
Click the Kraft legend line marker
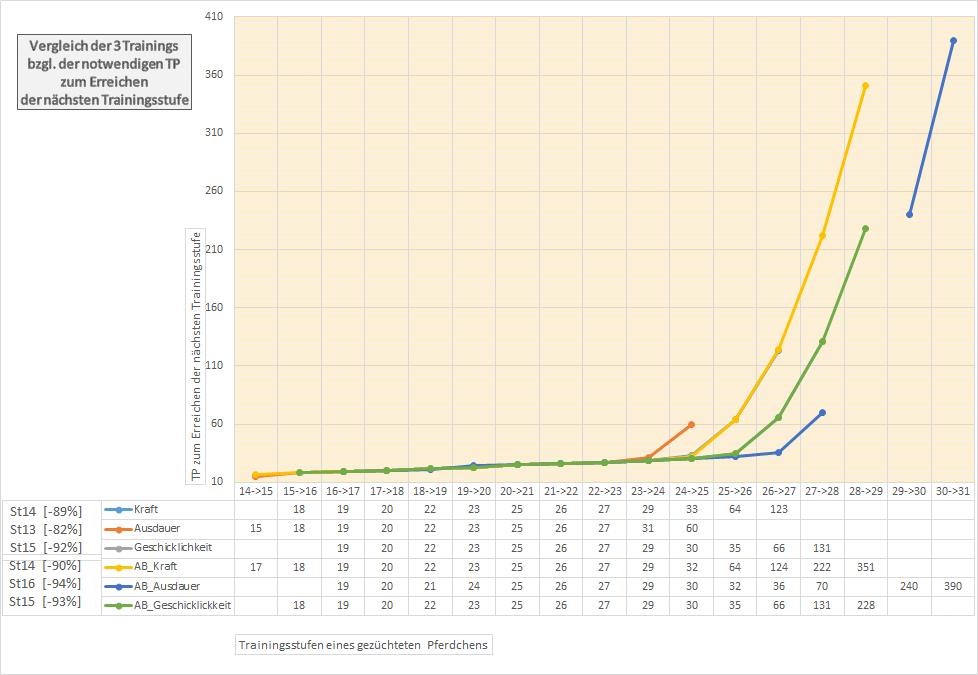[118, 510]
